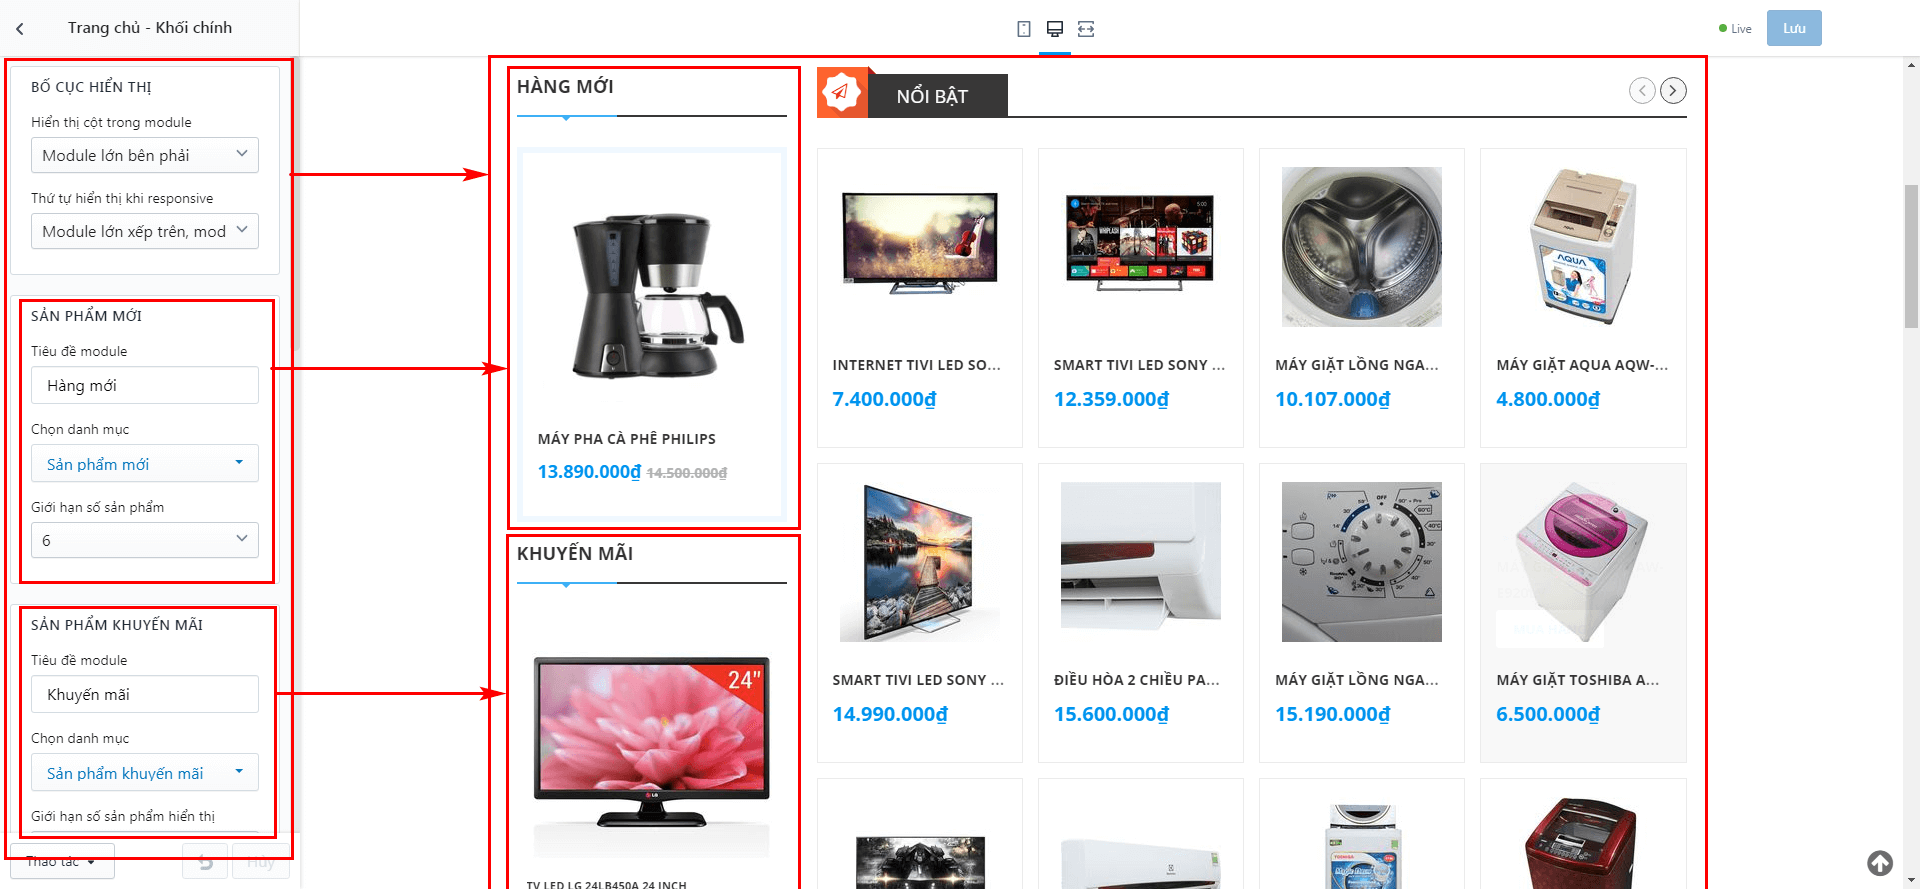1920x889 pixels.
Task: Click the 6.500.000₫ price
Action: [1548, 714]
